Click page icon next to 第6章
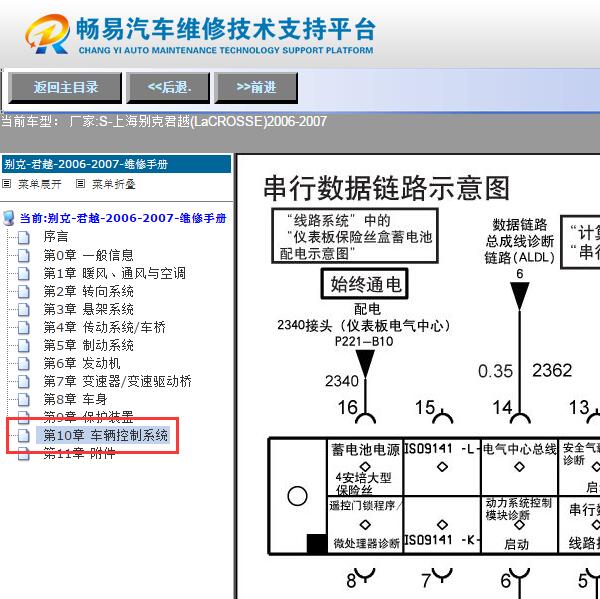600x599 pixels. pyautogui.click(x=24, y=364)
